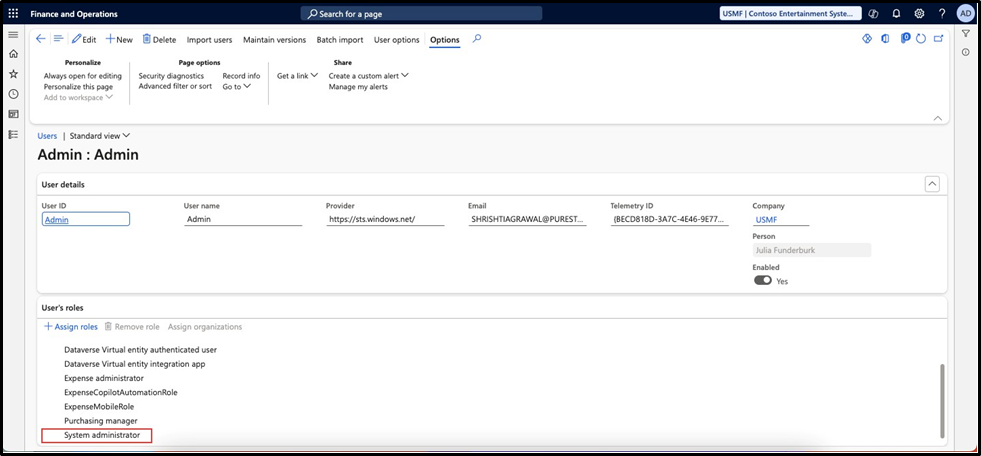Open the USMF company picker
This screenshot has width=981, height=456.
(790, 14)
